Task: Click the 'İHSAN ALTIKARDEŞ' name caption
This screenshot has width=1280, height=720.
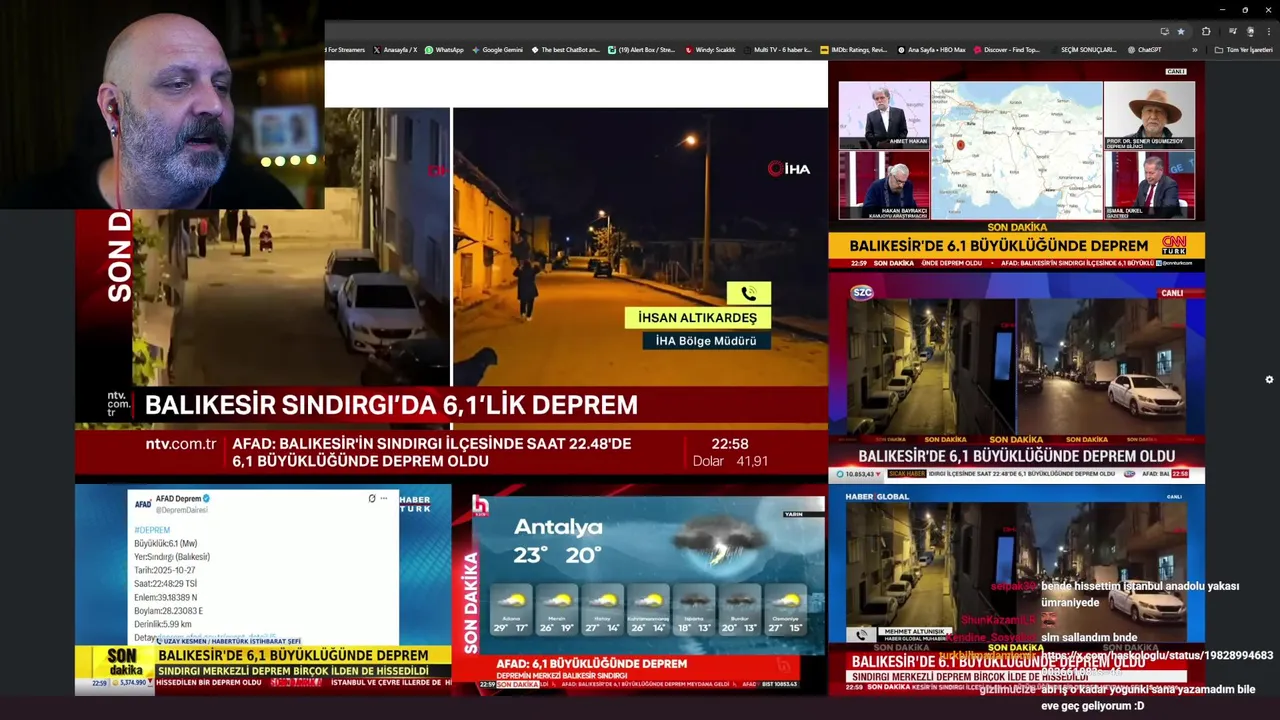Action: [698, 318]
